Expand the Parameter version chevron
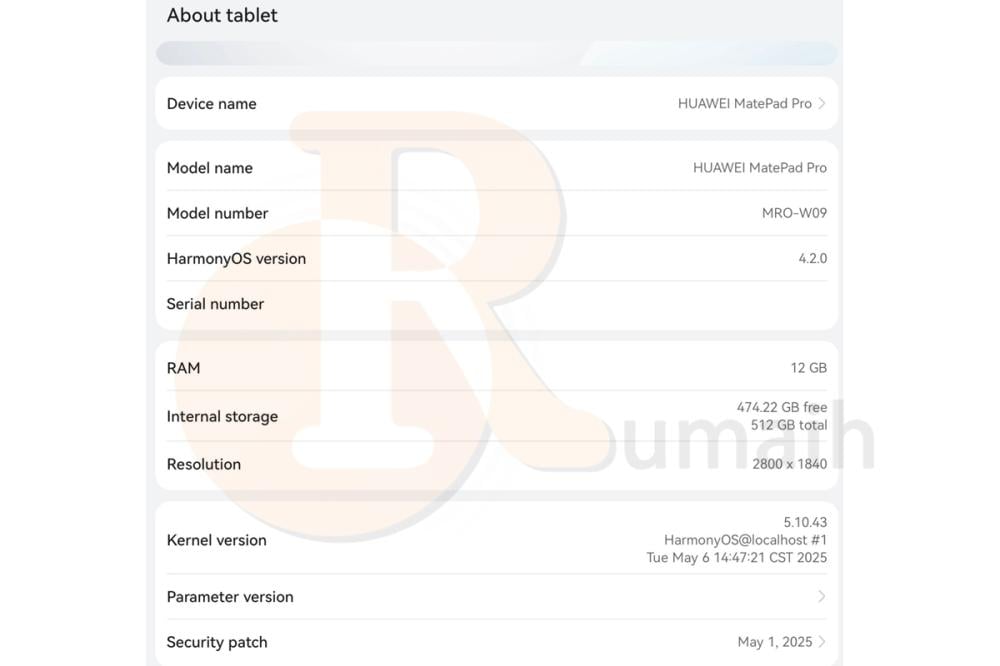This screenshot has width=1000, height=666. click(822, 596)
